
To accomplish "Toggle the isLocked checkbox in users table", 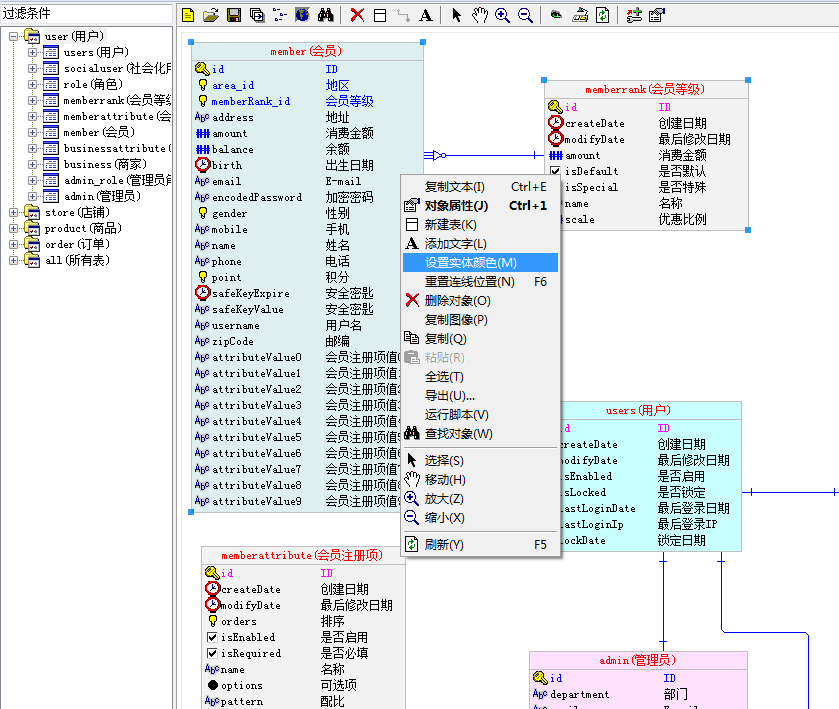I will (x=551, y=492).
